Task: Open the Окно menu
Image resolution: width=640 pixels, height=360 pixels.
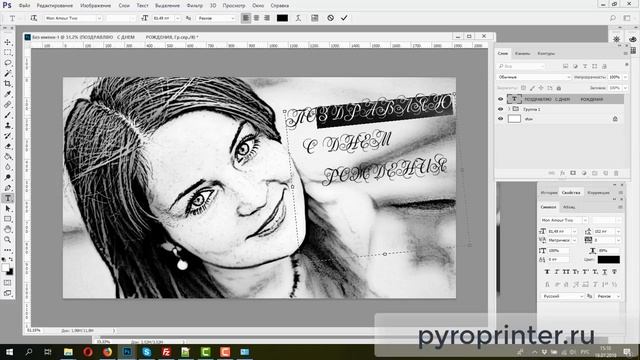Action: [x=258, y=6]
